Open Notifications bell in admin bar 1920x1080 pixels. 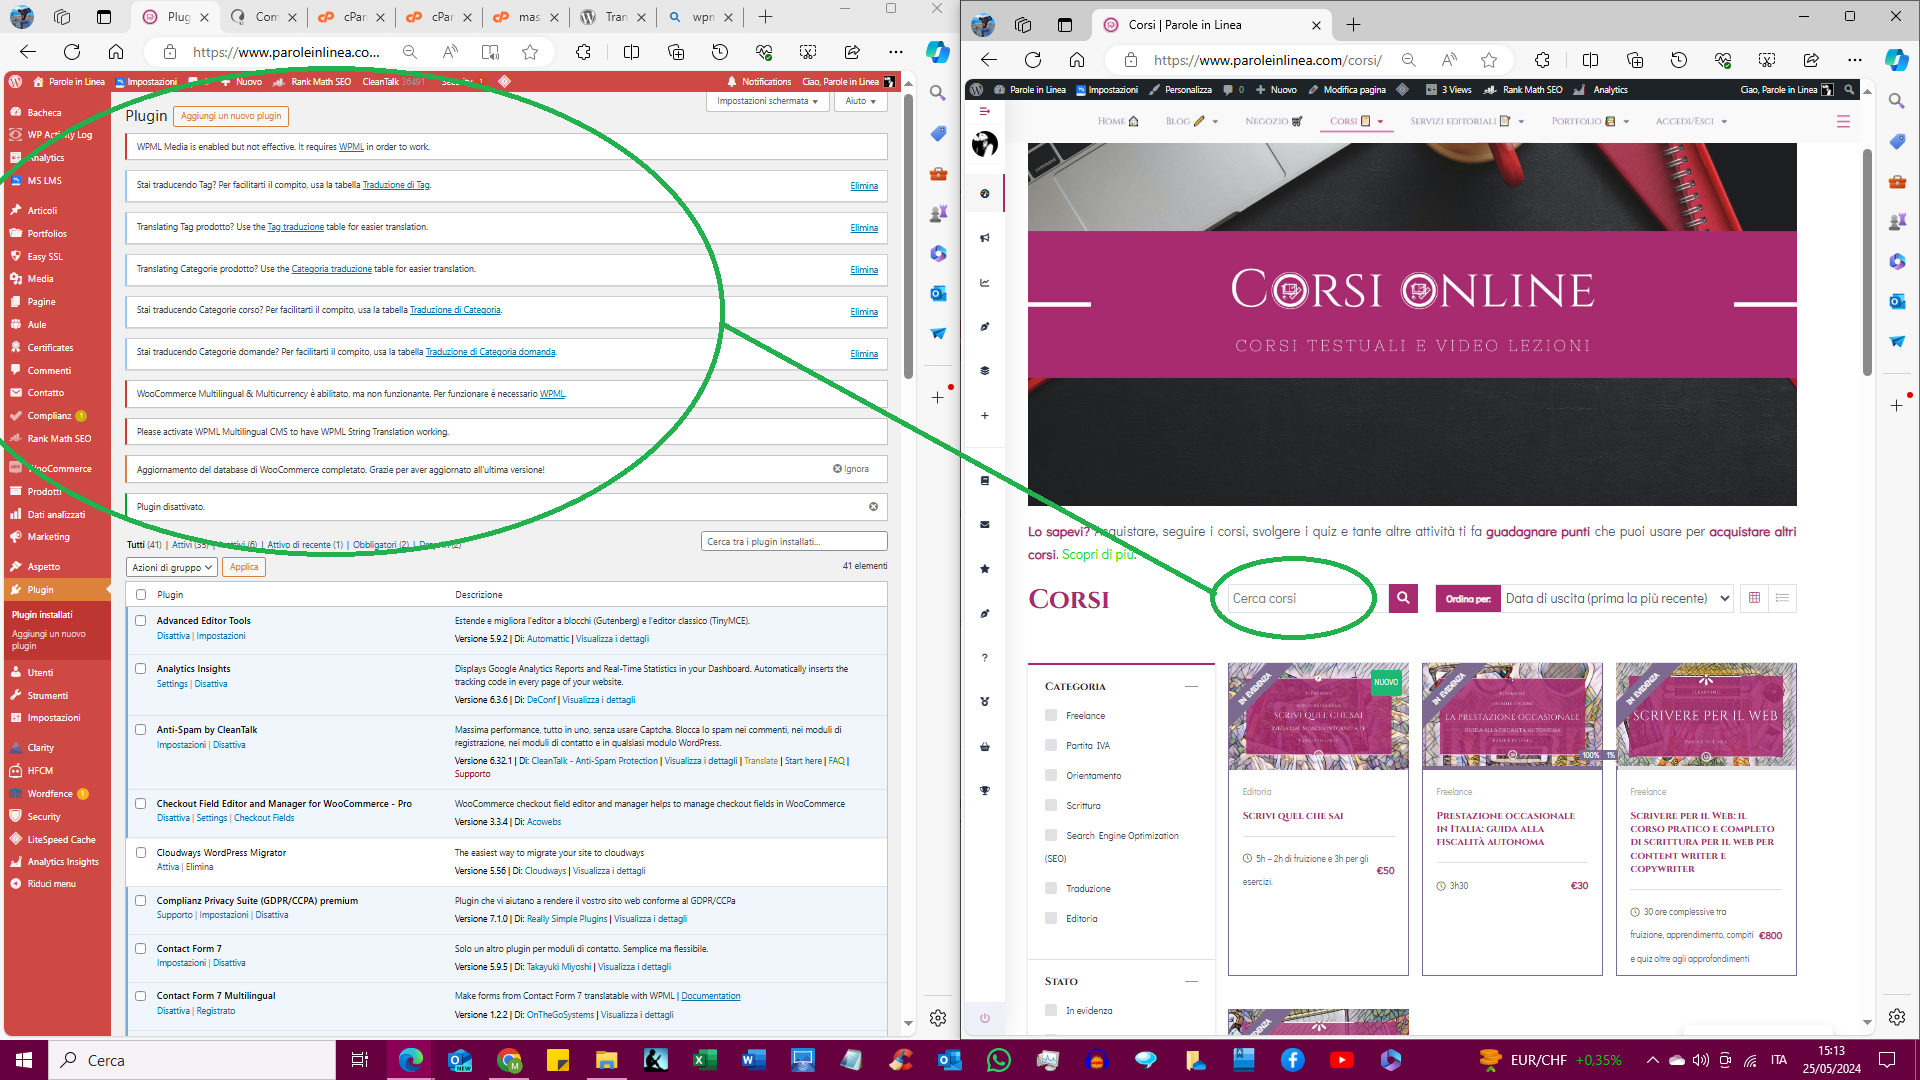(732, 82)
